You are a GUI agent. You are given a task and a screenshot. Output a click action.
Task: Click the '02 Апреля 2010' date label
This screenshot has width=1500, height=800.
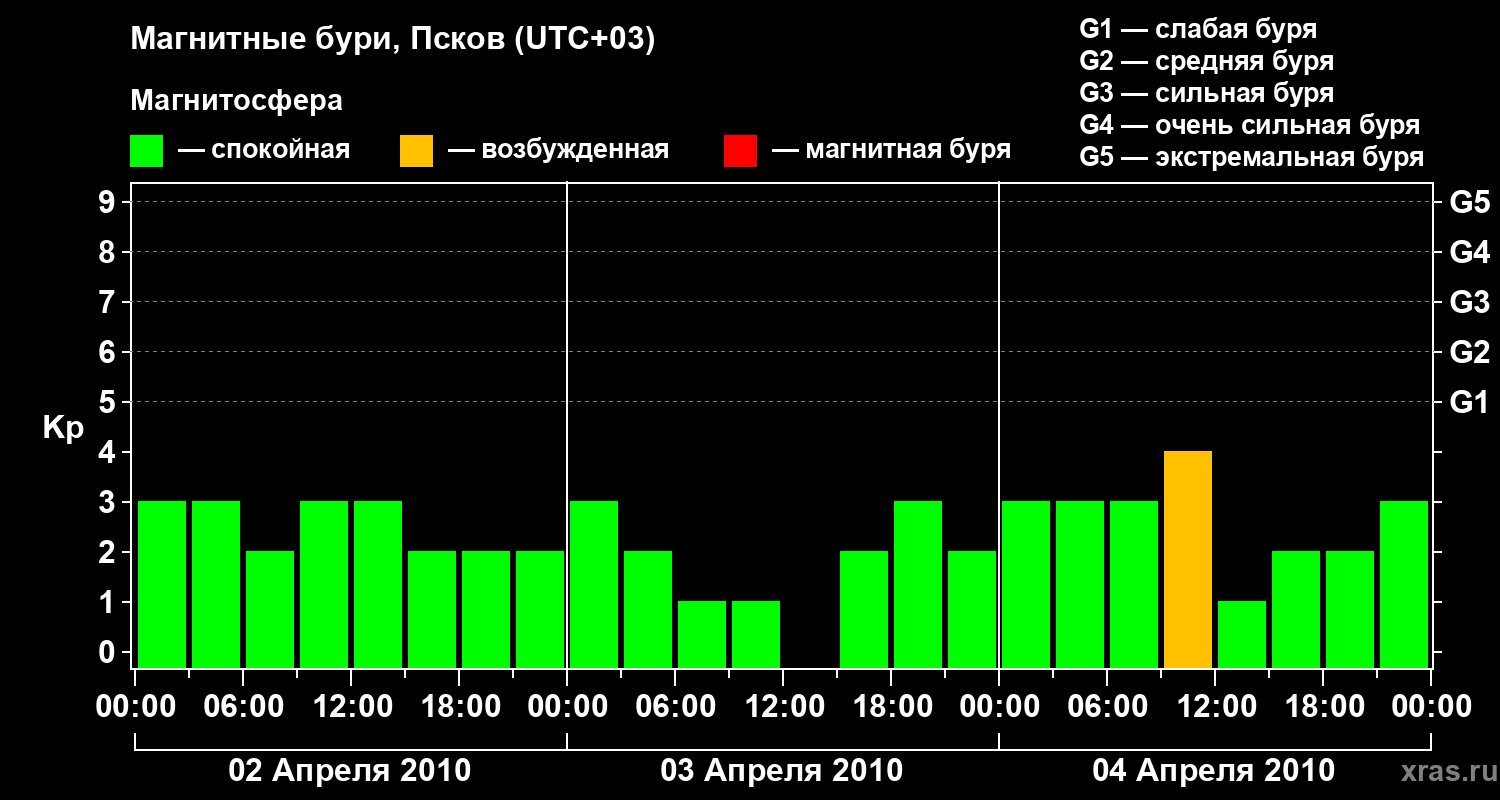[x=350, y=770]
